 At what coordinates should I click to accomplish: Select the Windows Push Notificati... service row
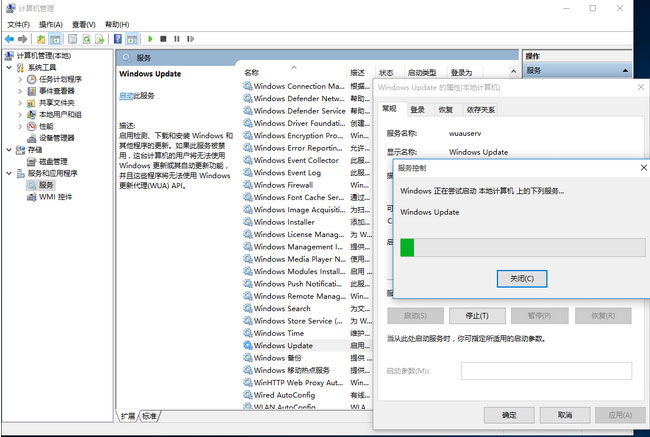(307, 284)
